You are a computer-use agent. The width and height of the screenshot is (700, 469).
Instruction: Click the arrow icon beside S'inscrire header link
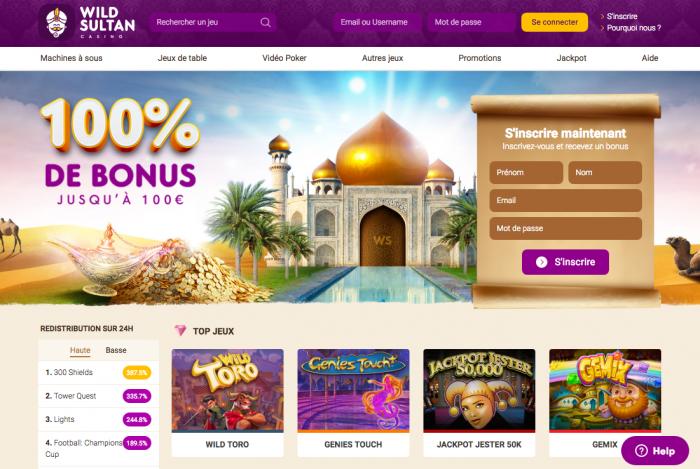pos(602,17)
